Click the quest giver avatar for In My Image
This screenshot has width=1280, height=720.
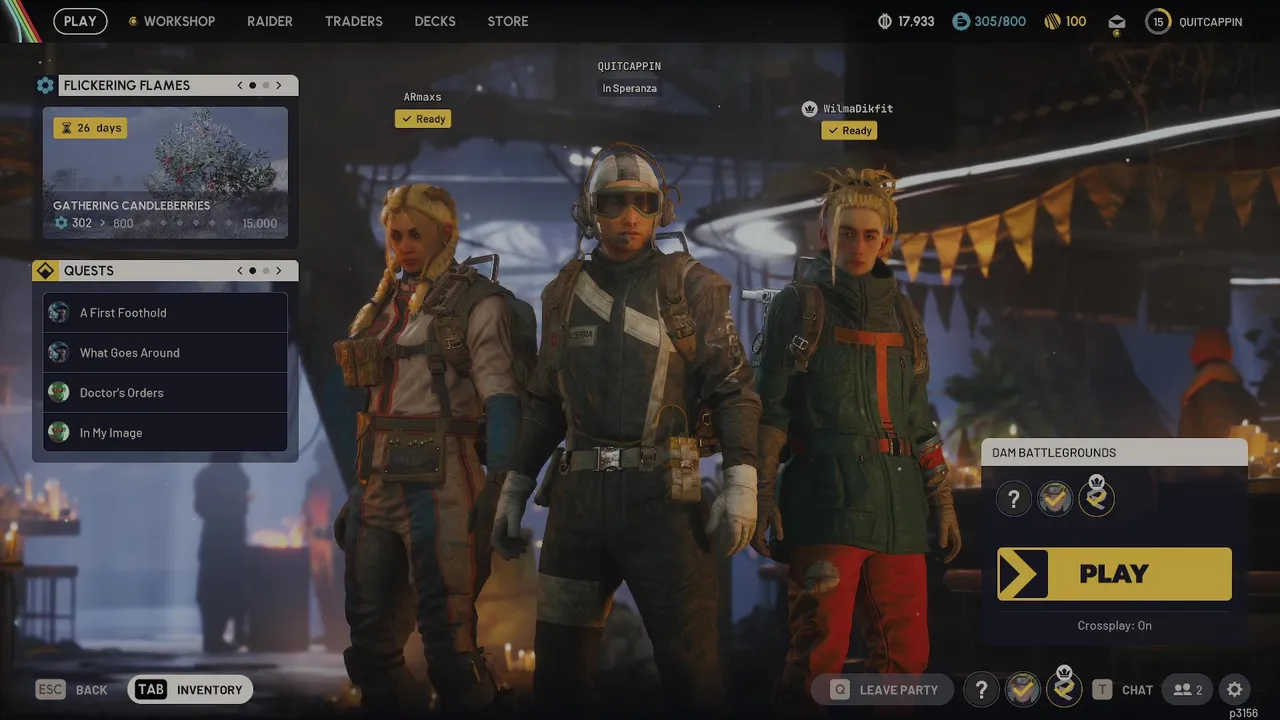click(59, 433)
